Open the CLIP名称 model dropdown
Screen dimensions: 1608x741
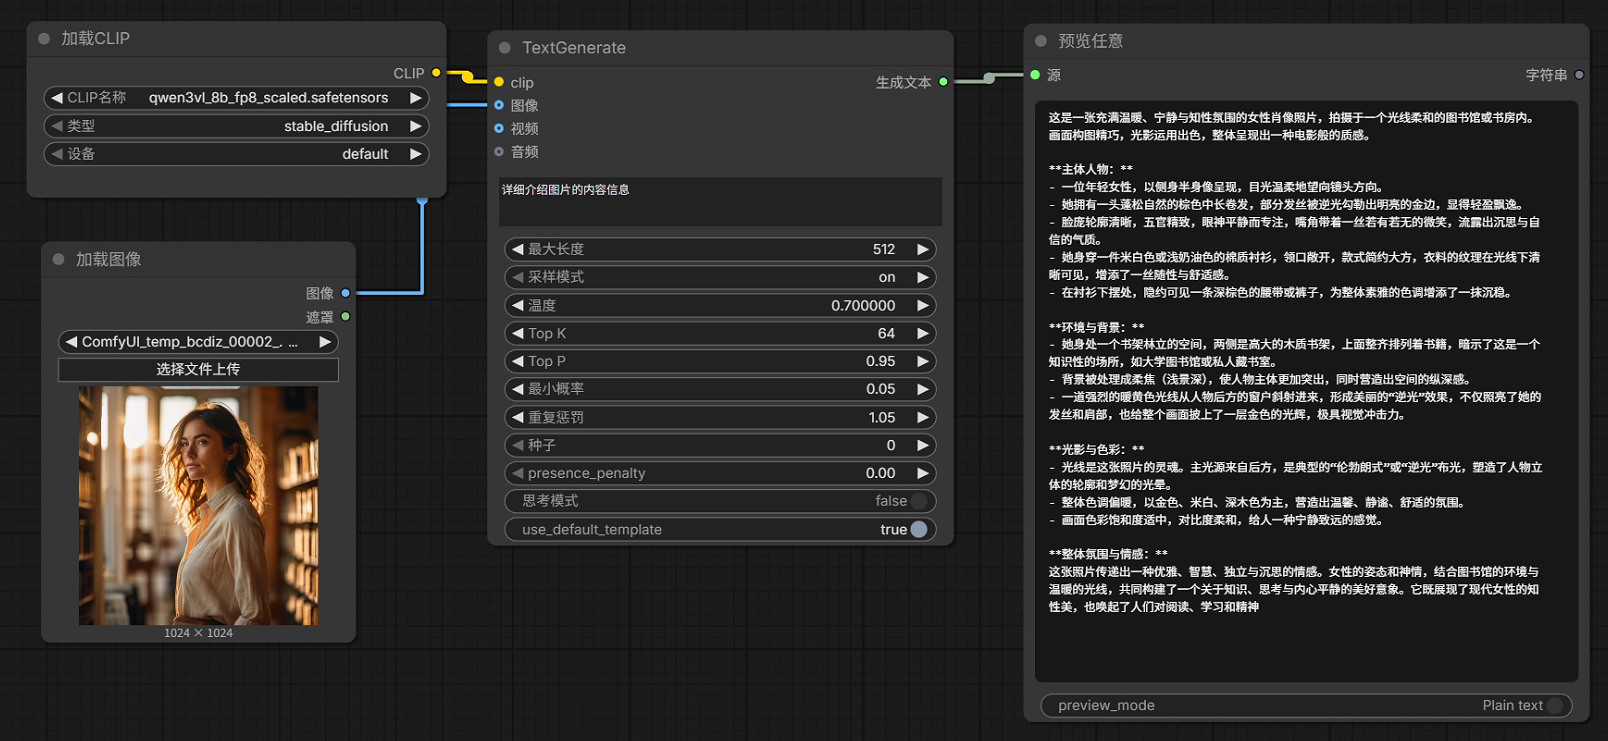[x=237, y=98]
